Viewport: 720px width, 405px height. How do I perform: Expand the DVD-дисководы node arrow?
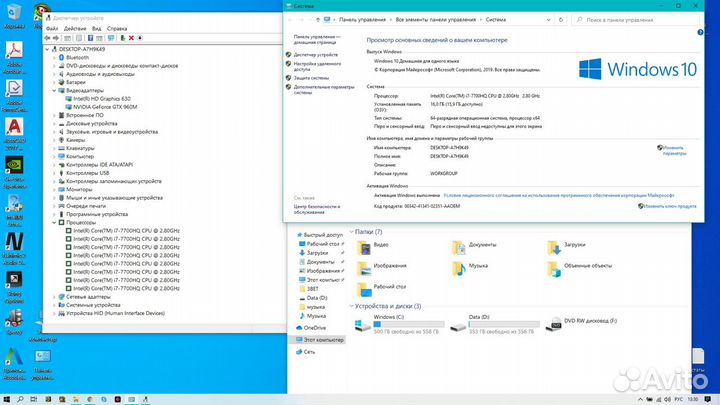point(54,66)
